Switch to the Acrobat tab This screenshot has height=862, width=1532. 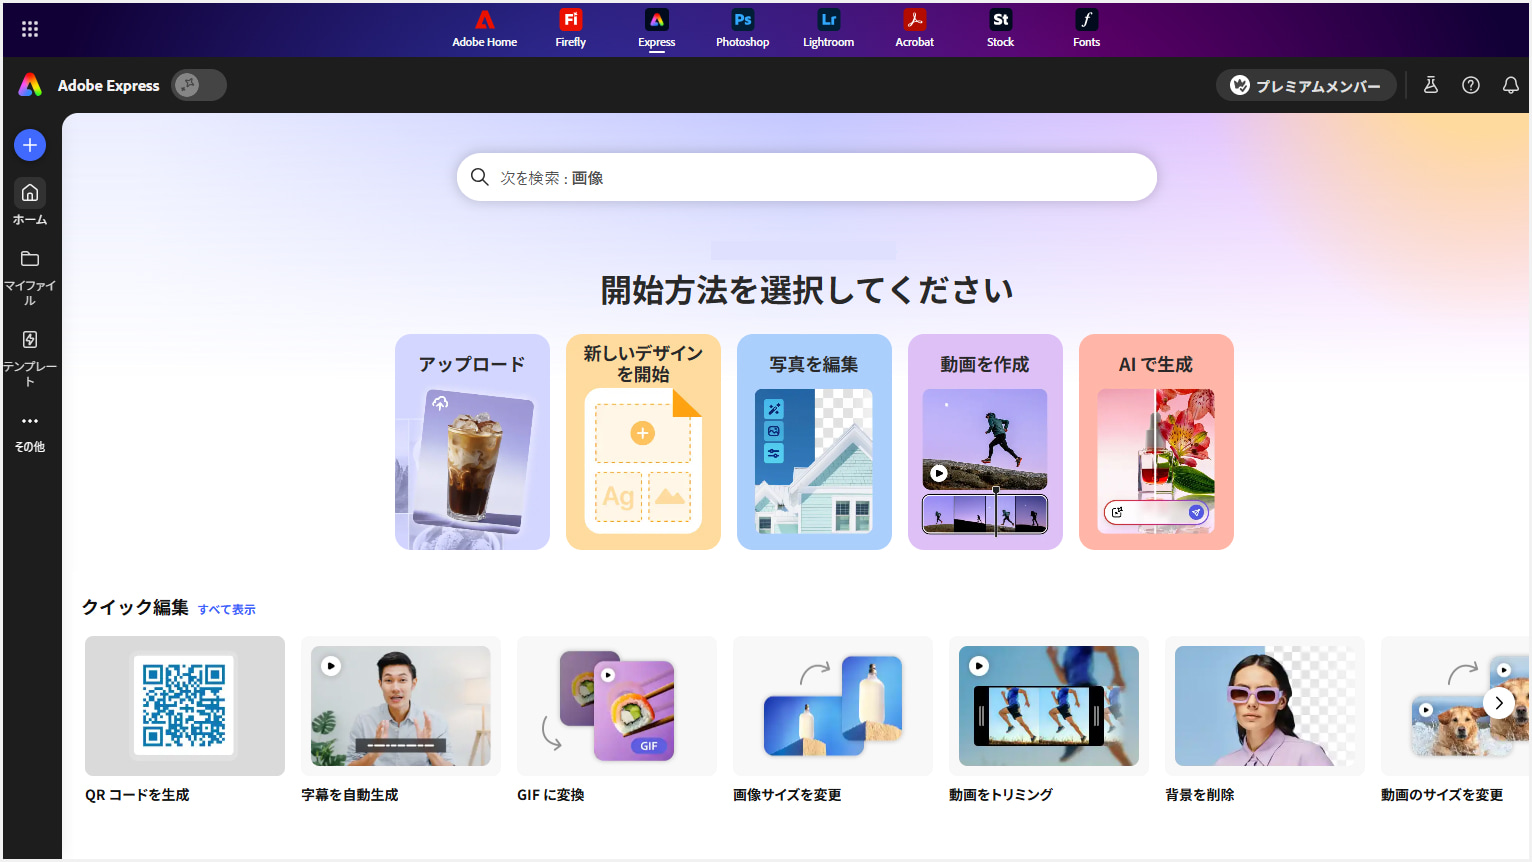pyautogui.click(x=914, y=28)
